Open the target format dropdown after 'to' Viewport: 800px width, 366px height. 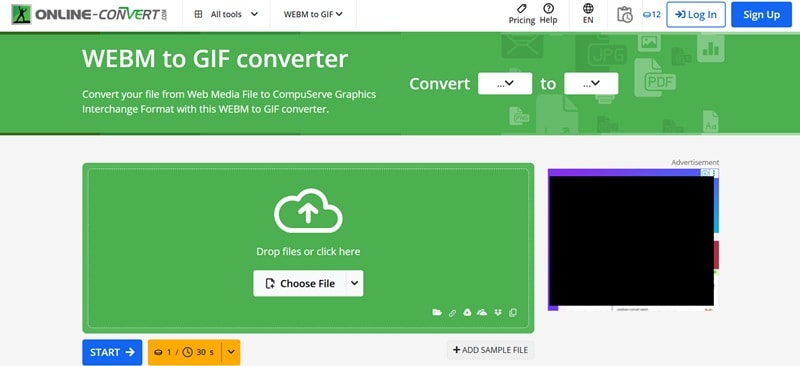point(591,83)
